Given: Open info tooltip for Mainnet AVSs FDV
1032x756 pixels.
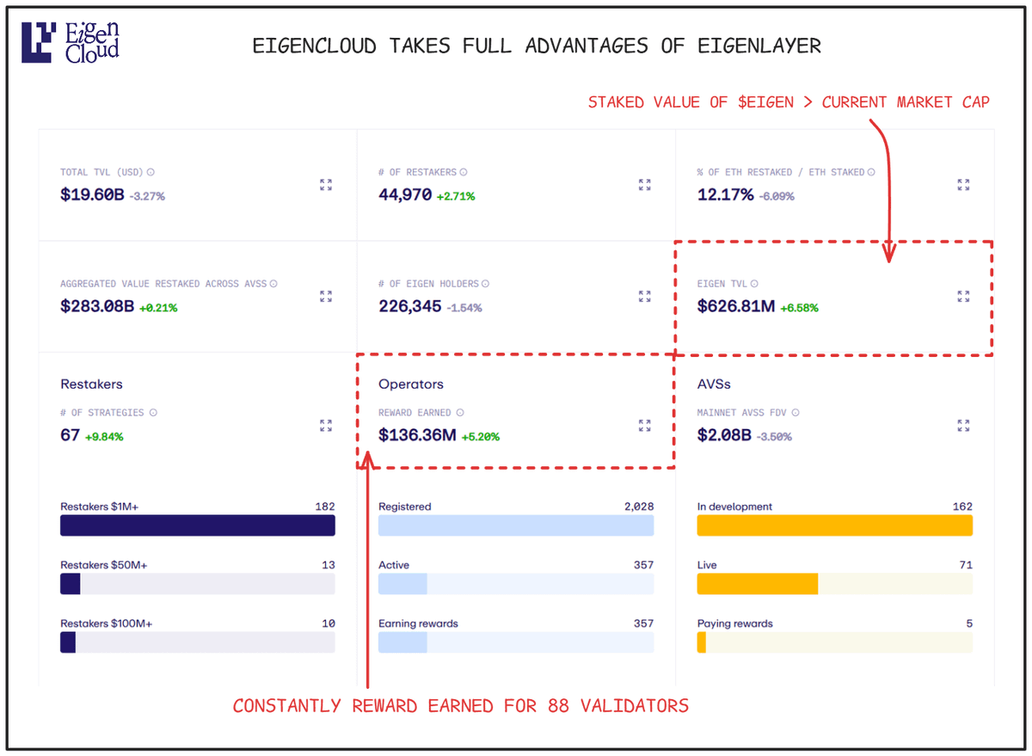Looking at the screenshot, I should [x=796, y=413].
